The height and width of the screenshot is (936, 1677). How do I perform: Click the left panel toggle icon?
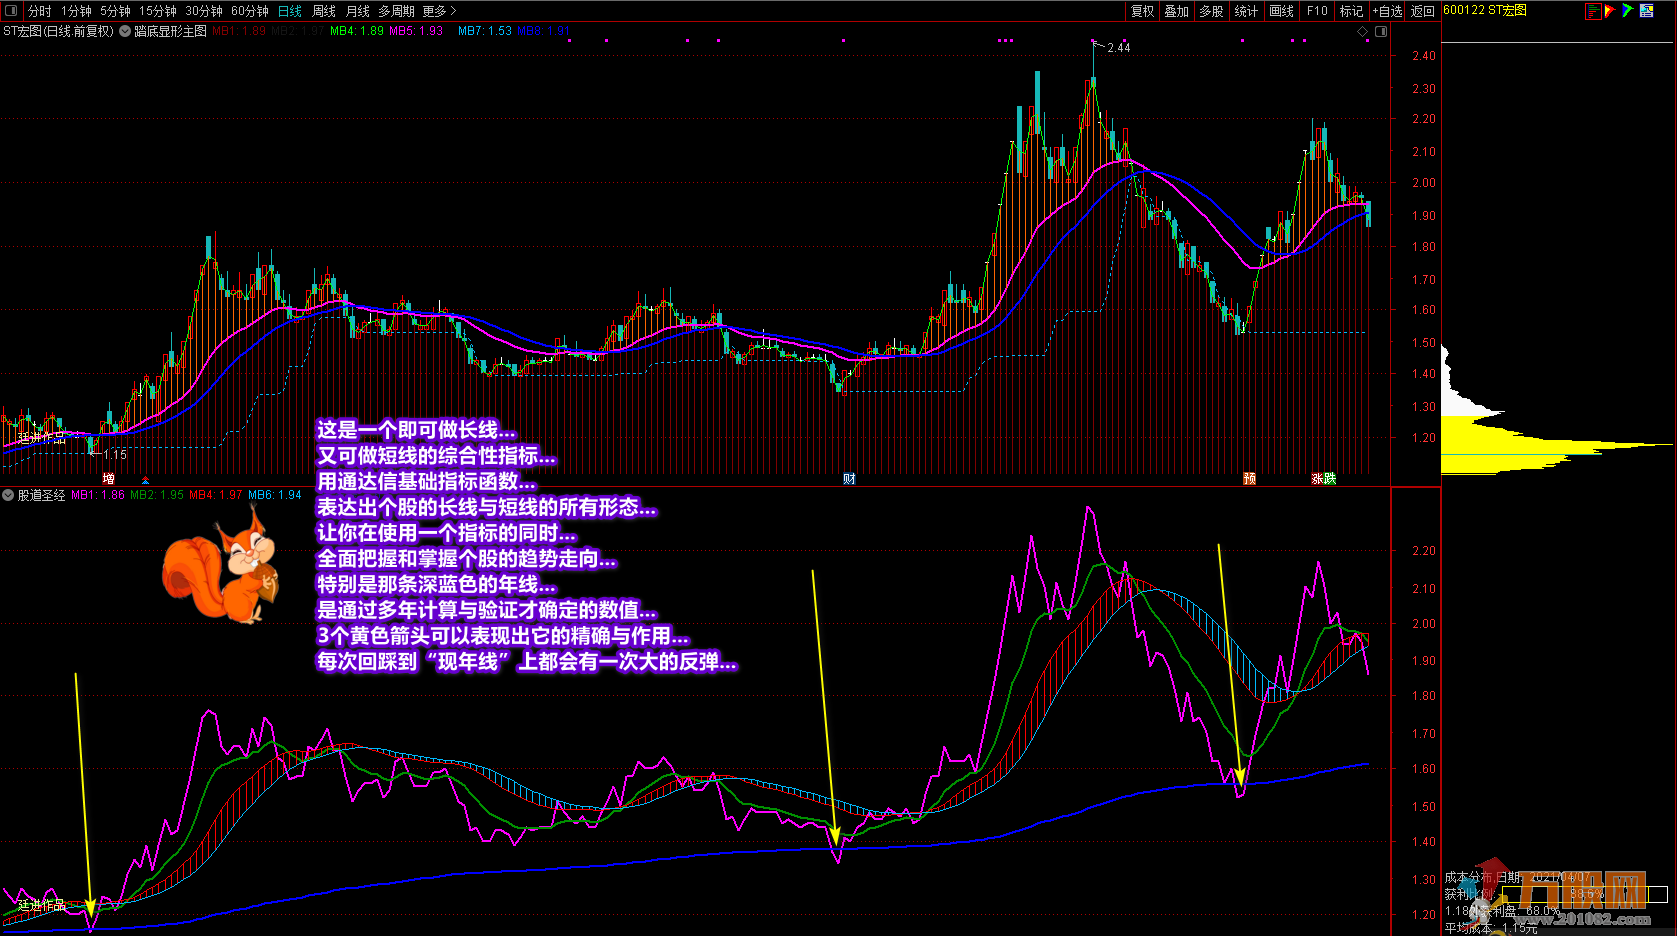(11, 11)
